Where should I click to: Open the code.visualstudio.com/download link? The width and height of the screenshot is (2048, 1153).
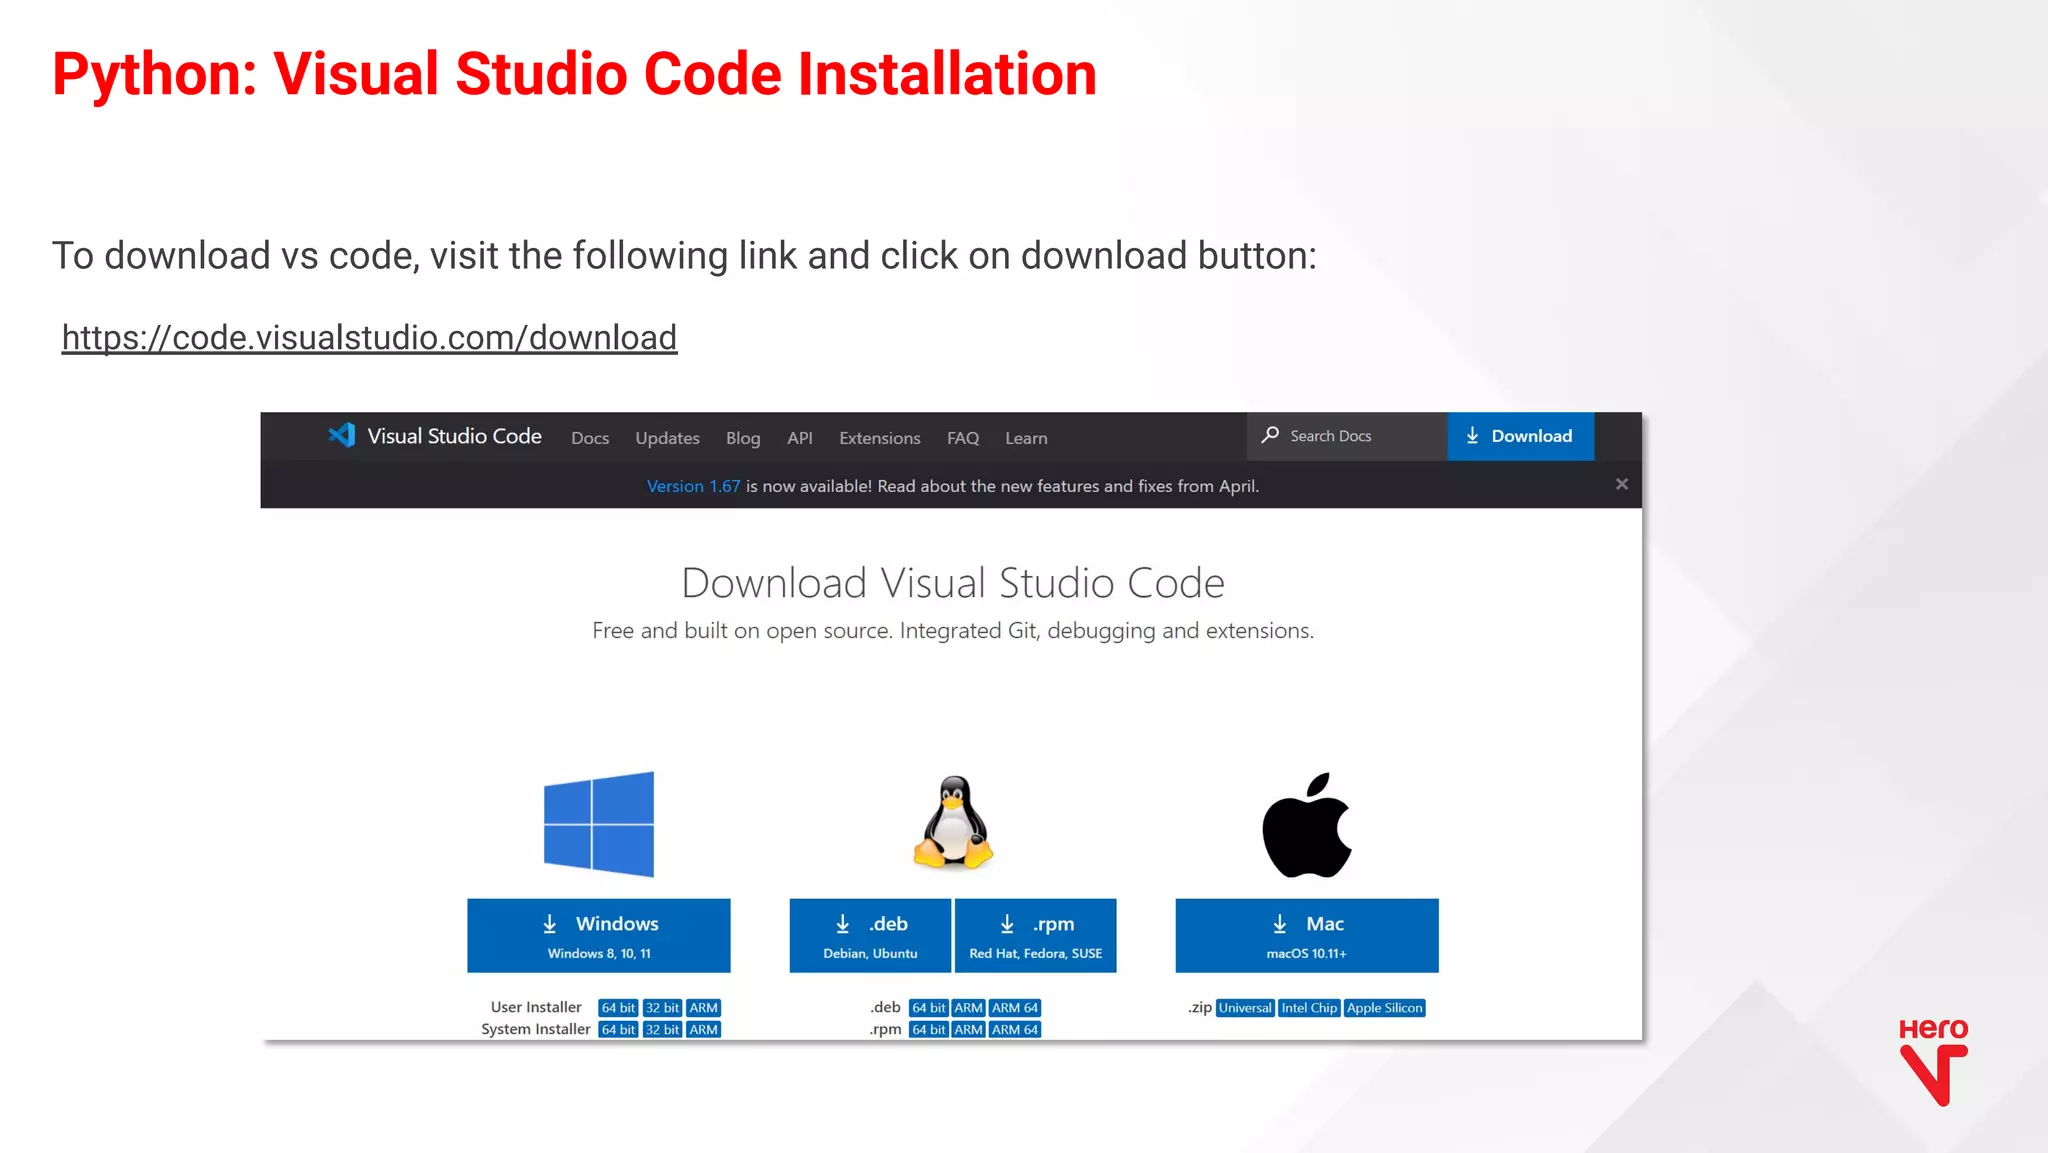point(369,338)
